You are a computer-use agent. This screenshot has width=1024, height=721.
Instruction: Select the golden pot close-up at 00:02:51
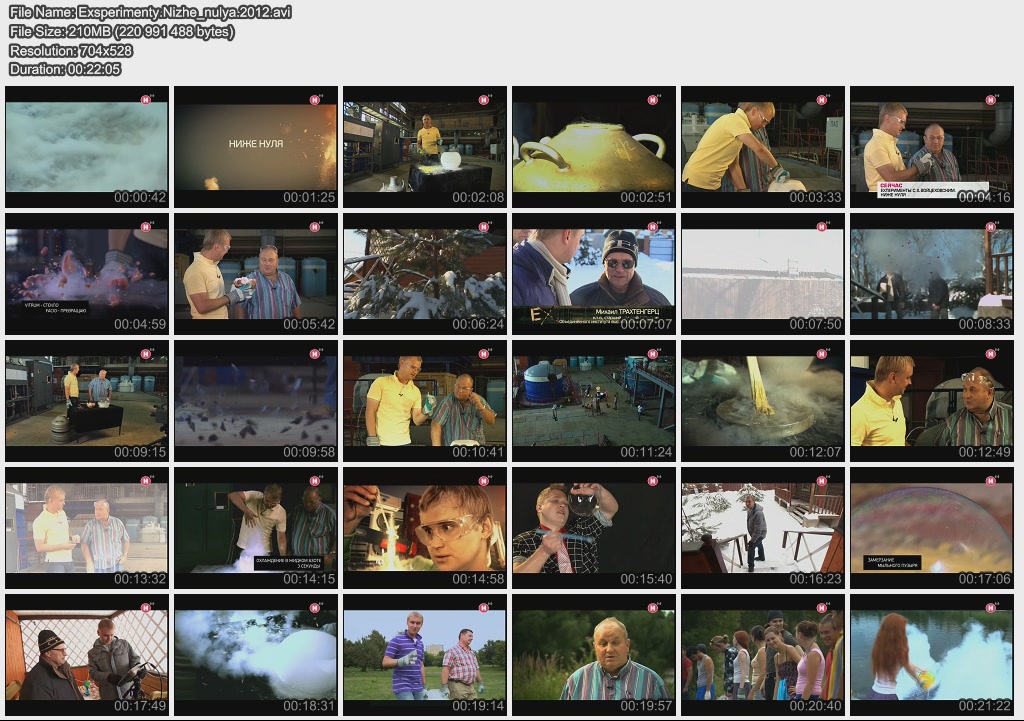[x=594, y=146]
